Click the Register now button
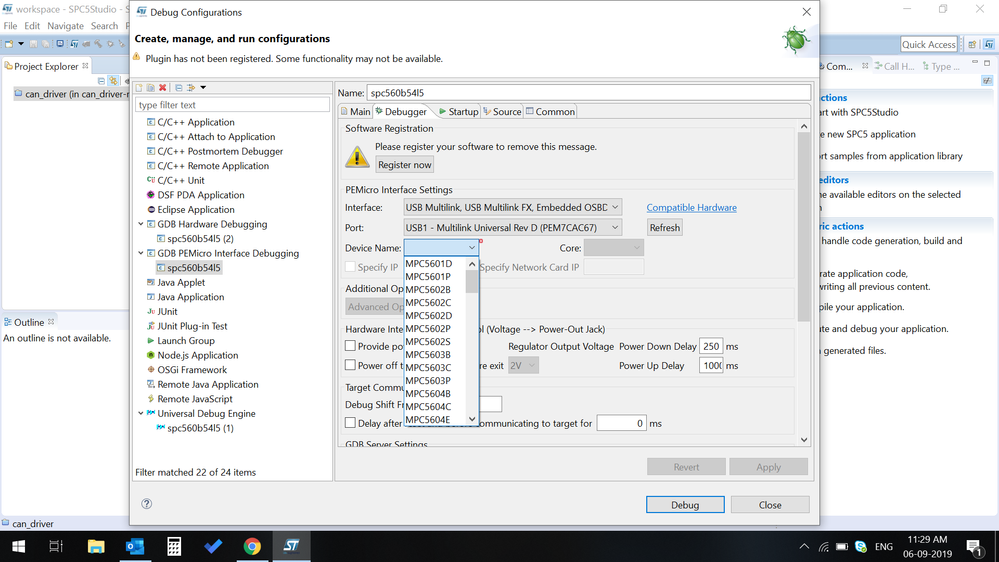This screenshot has height=562, width=999. coord(405,164)
